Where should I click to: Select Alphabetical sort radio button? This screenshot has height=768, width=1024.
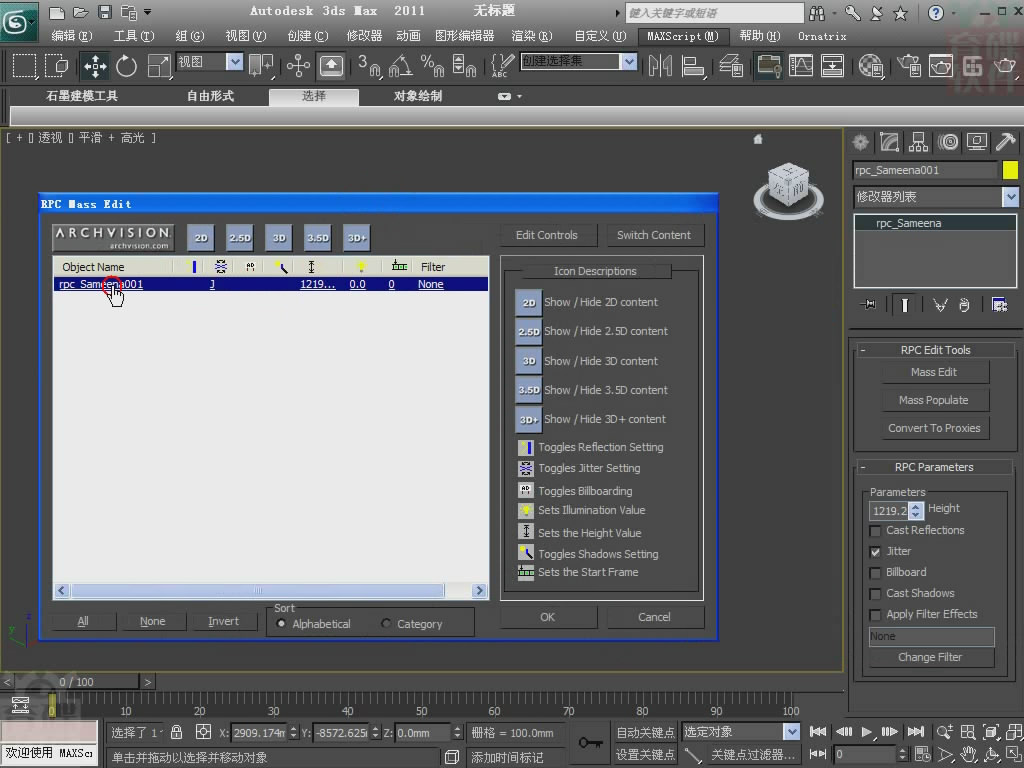pos(281,624)
